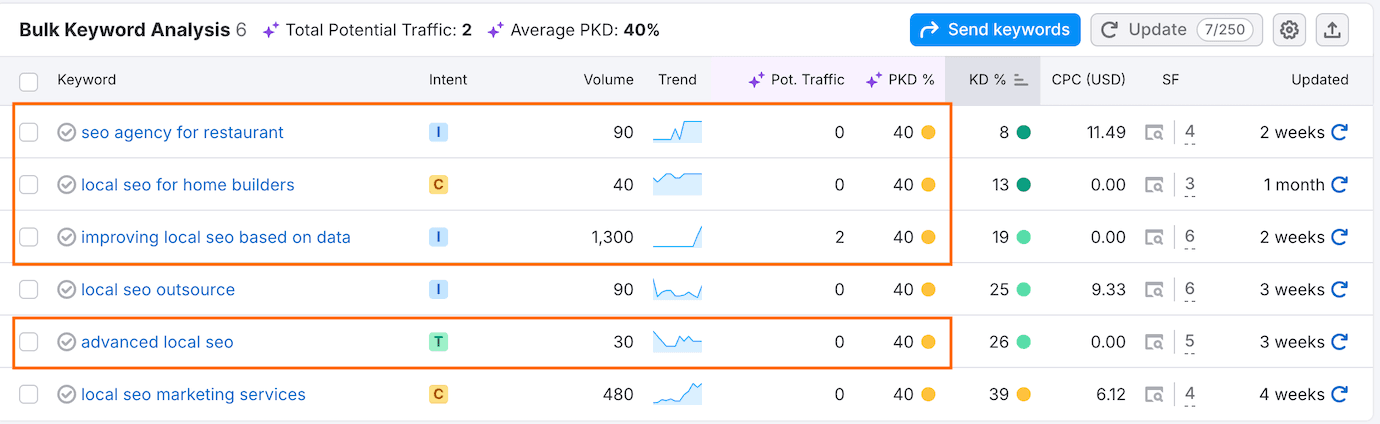Open table settings gear icon

click(1290, 30)
